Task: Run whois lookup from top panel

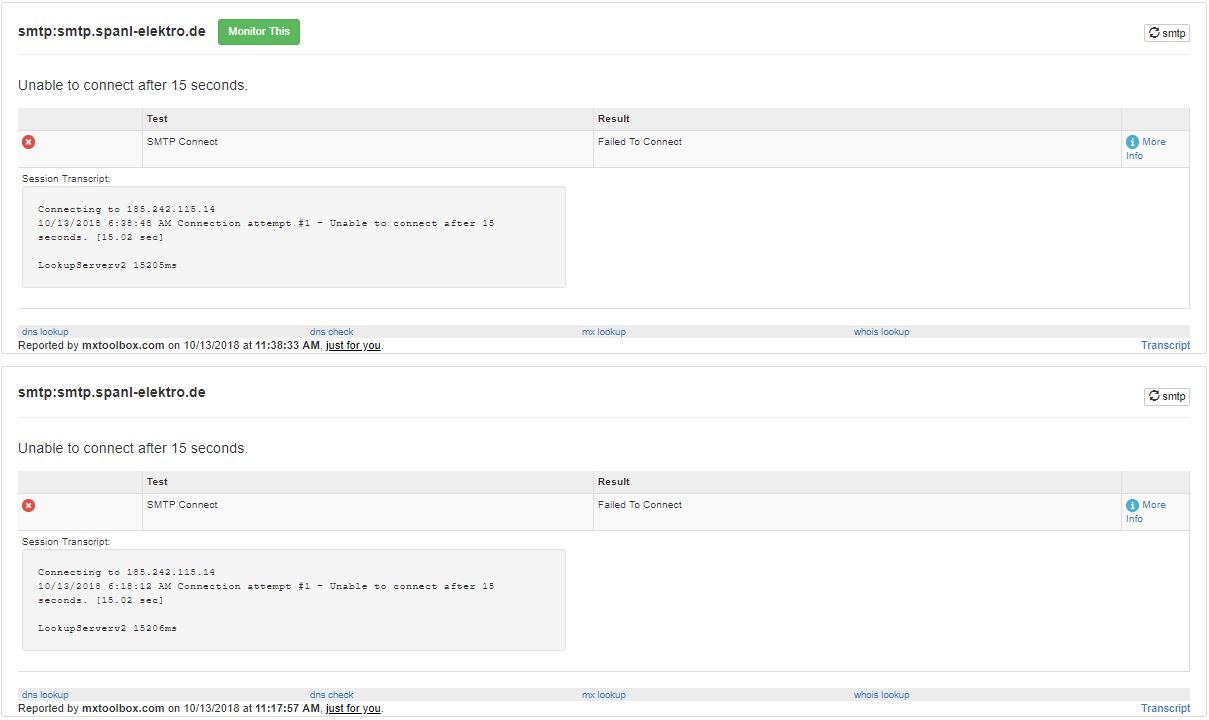Action: coord(881,332)
